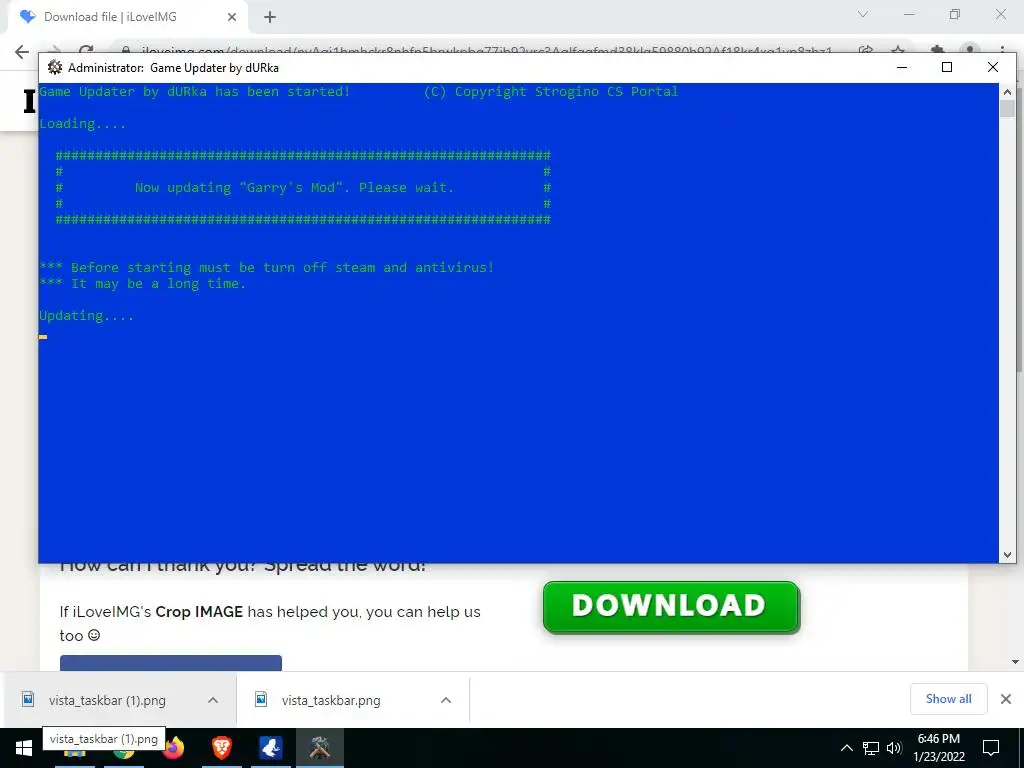Open a new Chrome tab
This screenshot has width=1024, height=768.
[x=270, y=17]
